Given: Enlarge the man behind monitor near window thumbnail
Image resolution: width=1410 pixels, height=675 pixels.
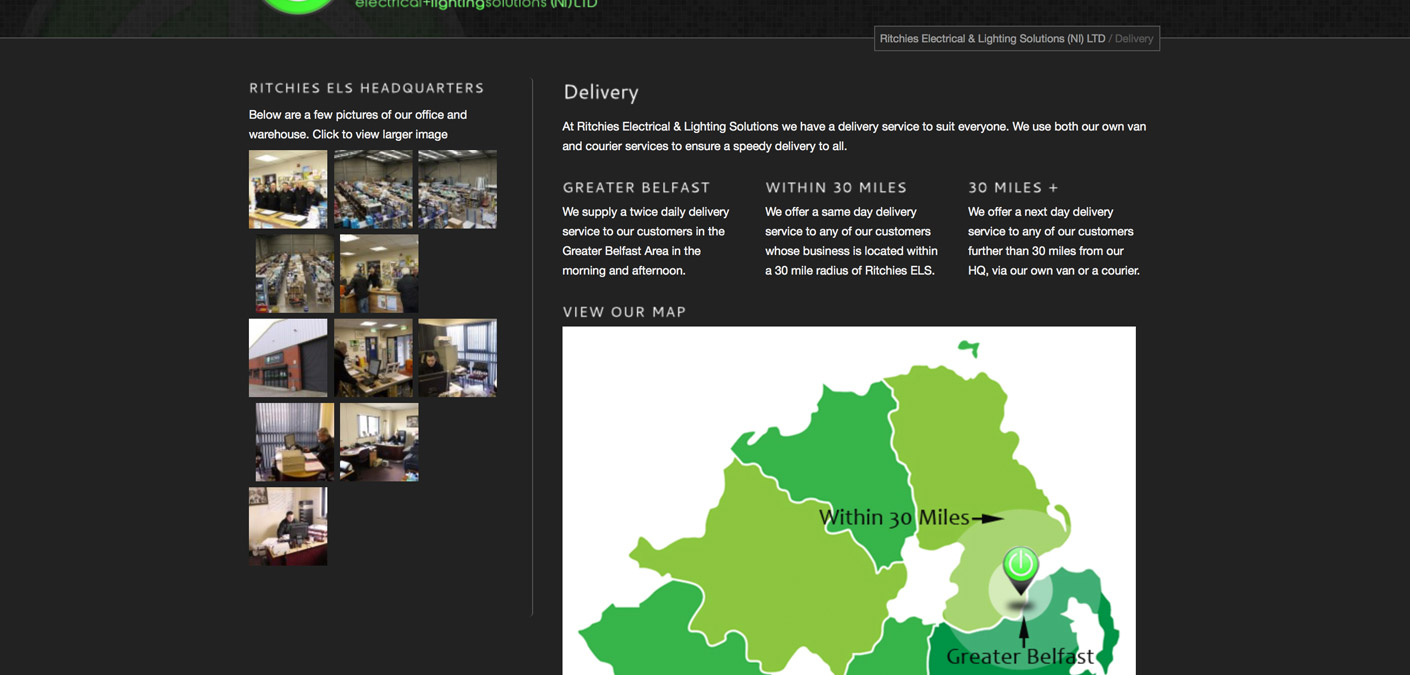Looking at the screenshot, I should click(457, 358).
